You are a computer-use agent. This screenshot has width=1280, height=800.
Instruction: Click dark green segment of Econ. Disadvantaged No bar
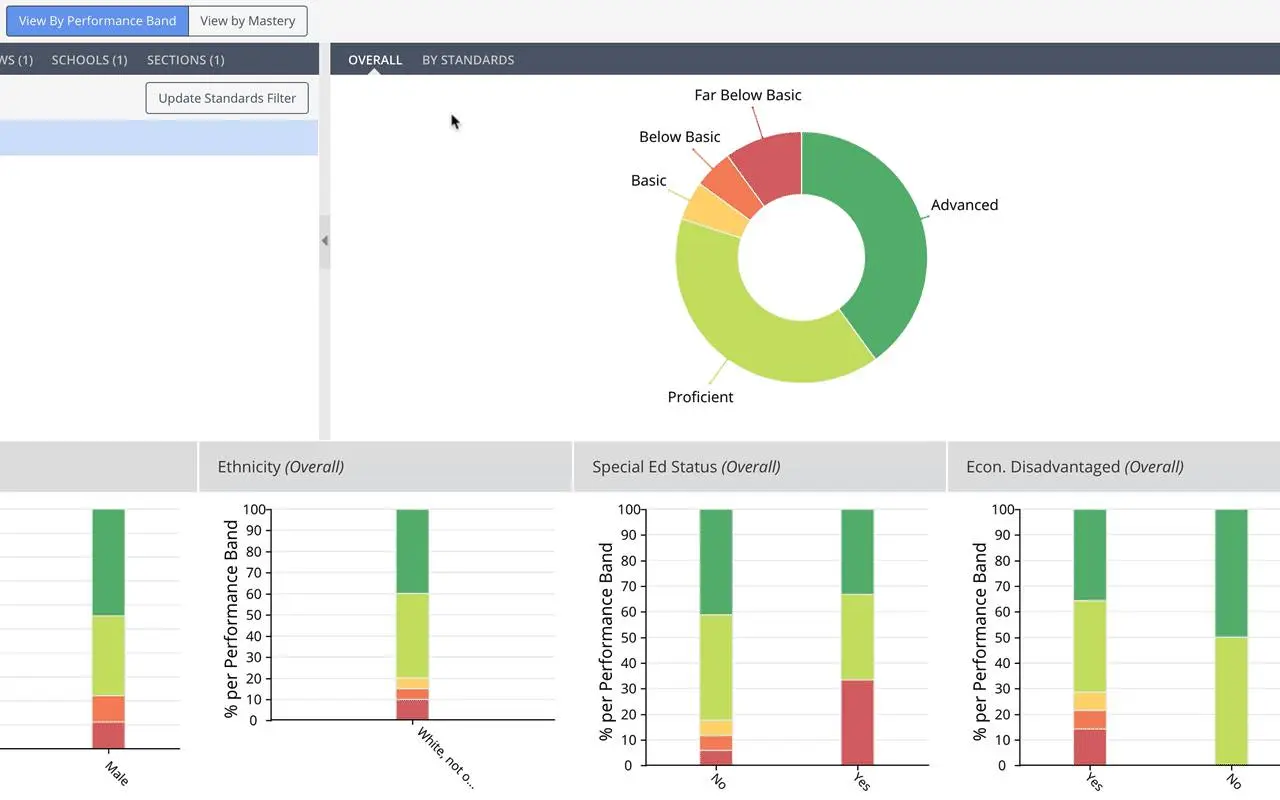[x=1231, y=572]
